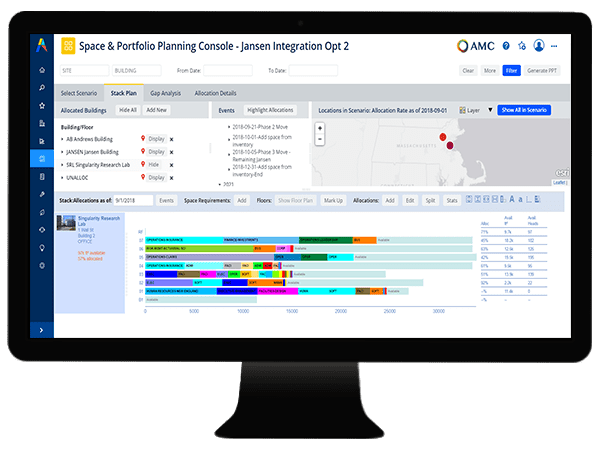600x450 pixels.
Task: Switch to the Select Scenario tab
Action: (x=79, y=93)
